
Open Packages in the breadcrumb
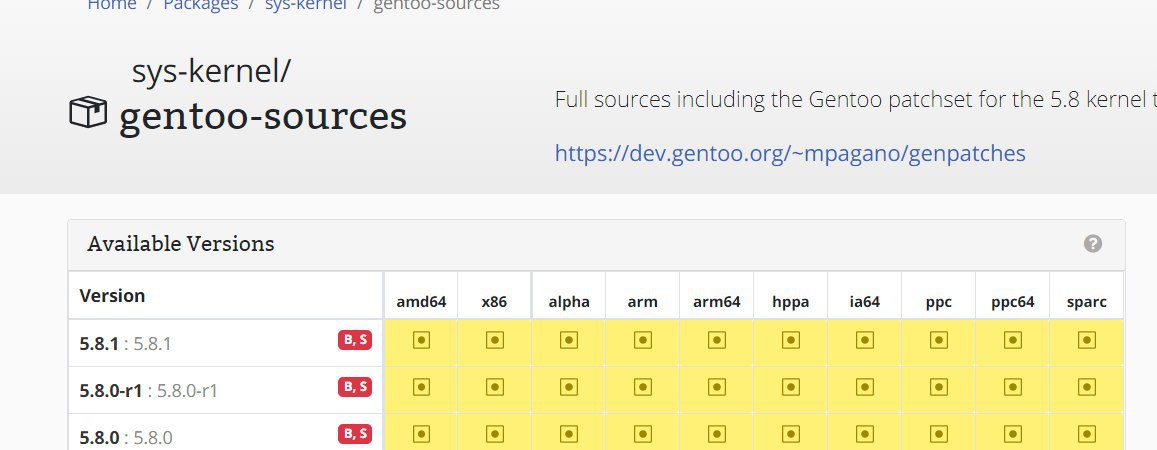coord(200,5)
